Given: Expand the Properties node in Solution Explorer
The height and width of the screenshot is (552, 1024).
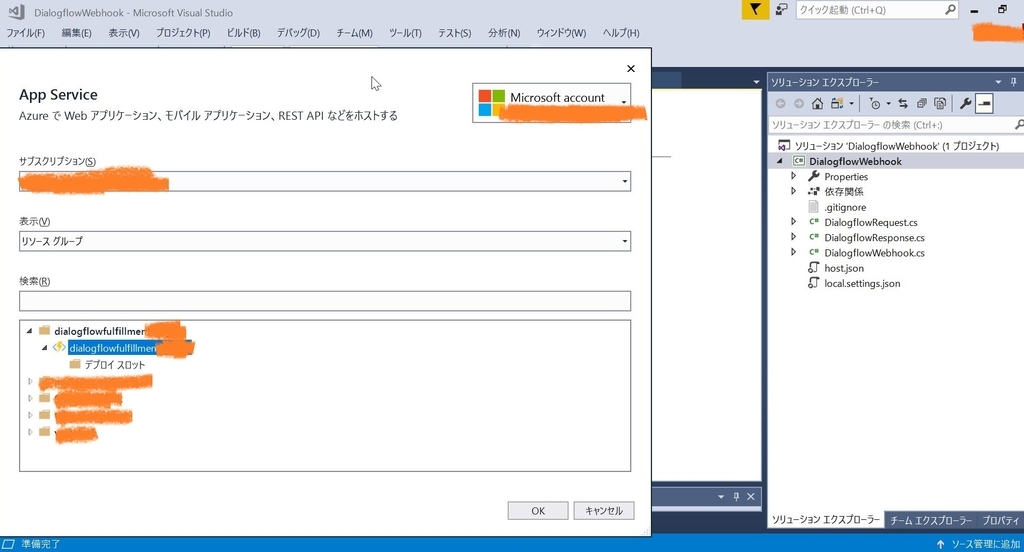Looking at the screenshot, I should click(x=793, y=176).
